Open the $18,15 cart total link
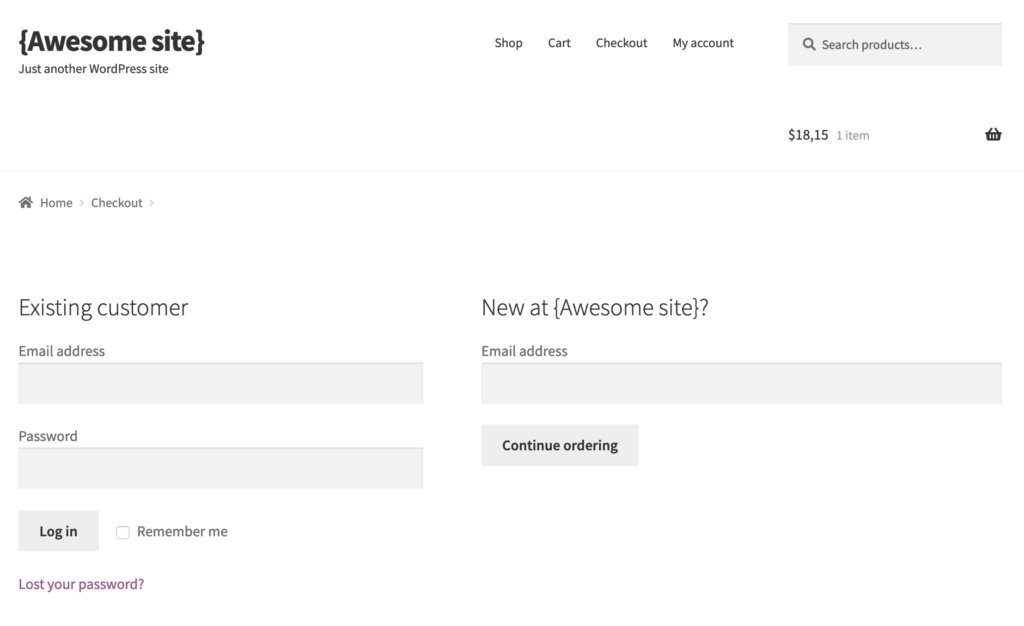 808,135
